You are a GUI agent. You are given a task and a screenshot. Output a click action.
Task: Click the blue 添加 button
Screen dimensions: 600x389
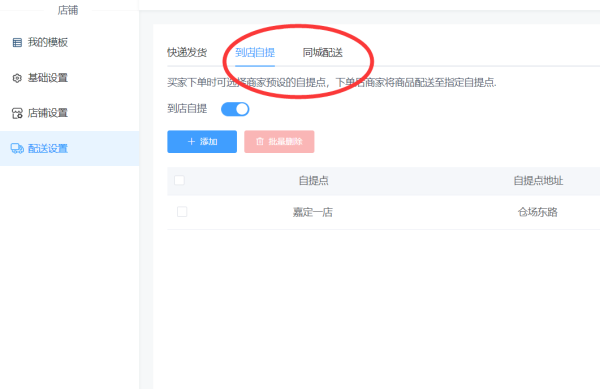coord(202,142)
